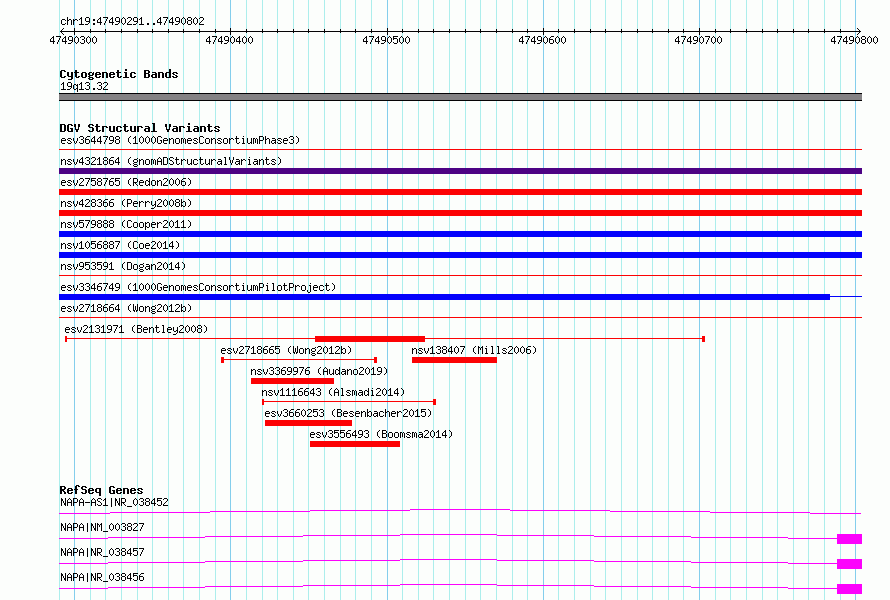
Task: Click ruler position 47490800
Action: point(854,40)
